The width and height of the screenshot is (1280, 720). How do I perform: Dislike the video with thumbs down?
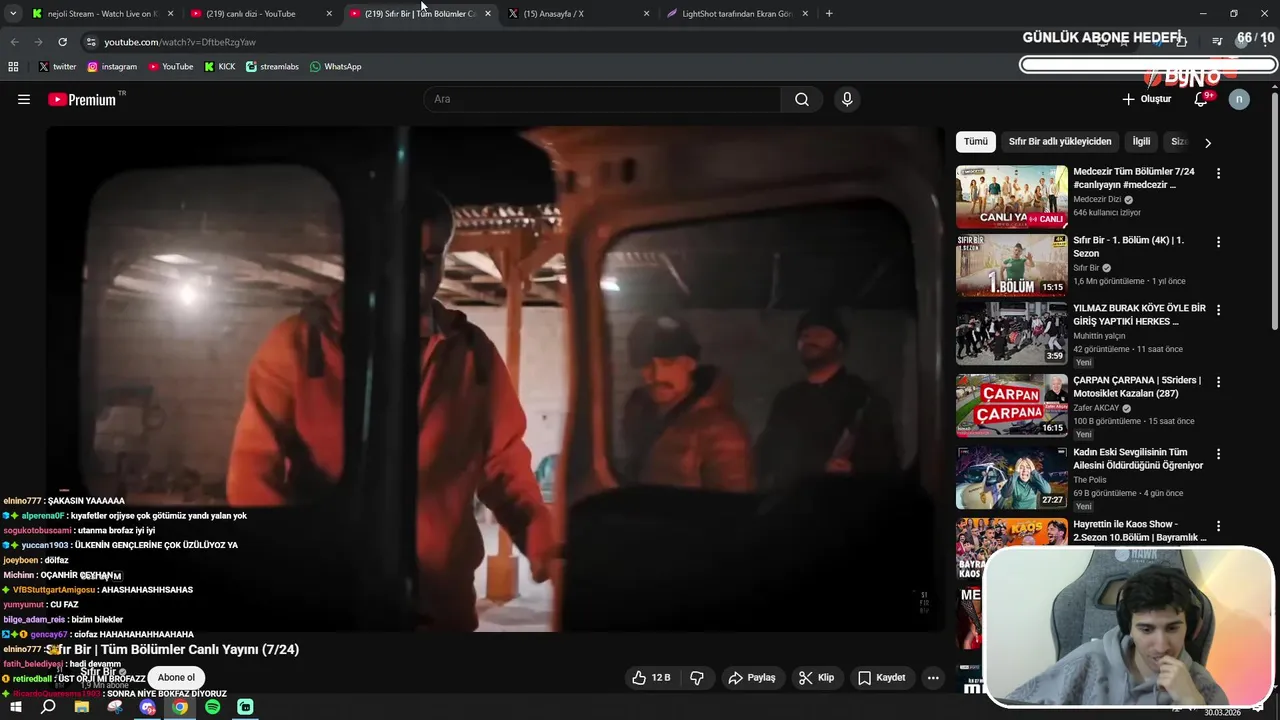pos(697,678)
